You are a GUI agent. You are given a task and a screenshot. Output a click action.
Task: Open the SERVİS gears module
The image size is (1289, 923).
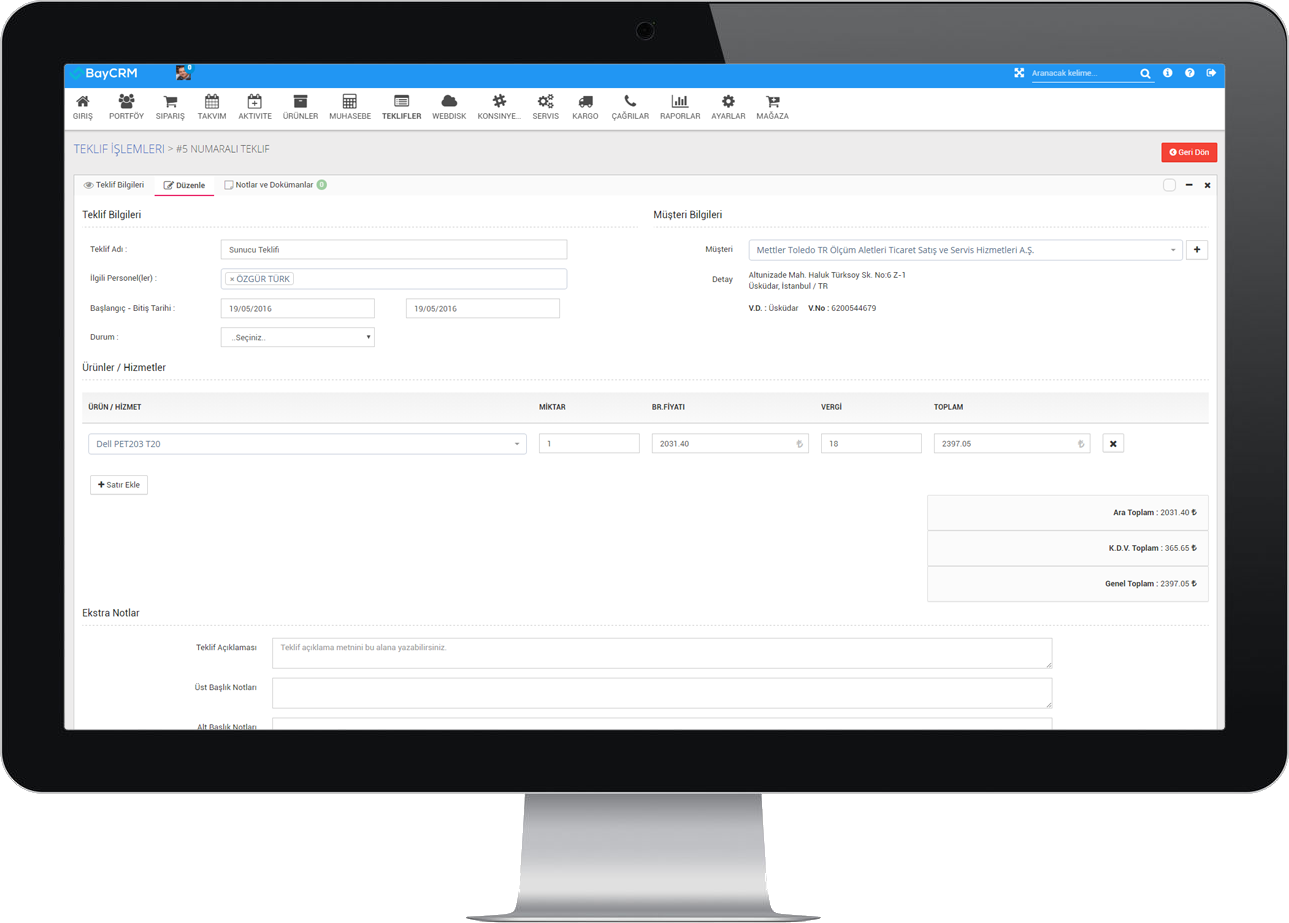tap(546, 107)
